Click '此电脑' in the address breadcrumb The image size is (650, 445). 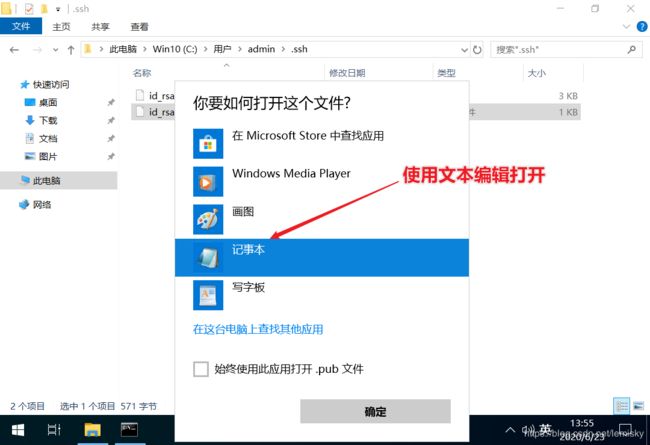[x=123, y=49]
